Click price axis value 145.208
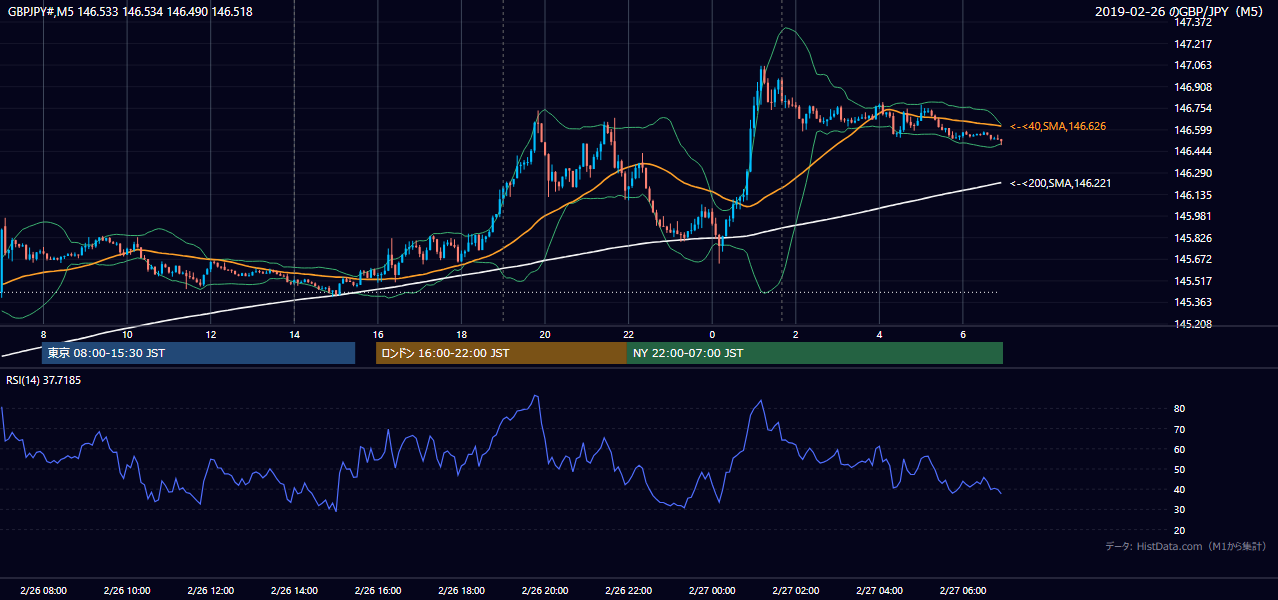Image resolution: width=1278 pixels, height=600 pixels. coord(1192,324)
